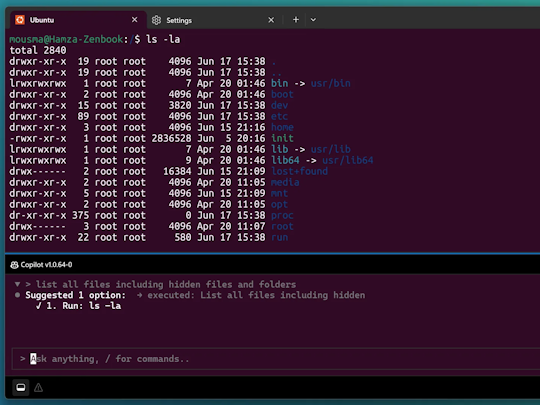Collapse the list all files prompt entry
The height and width of the screenshot is (405, 540).
coord(17,284)
